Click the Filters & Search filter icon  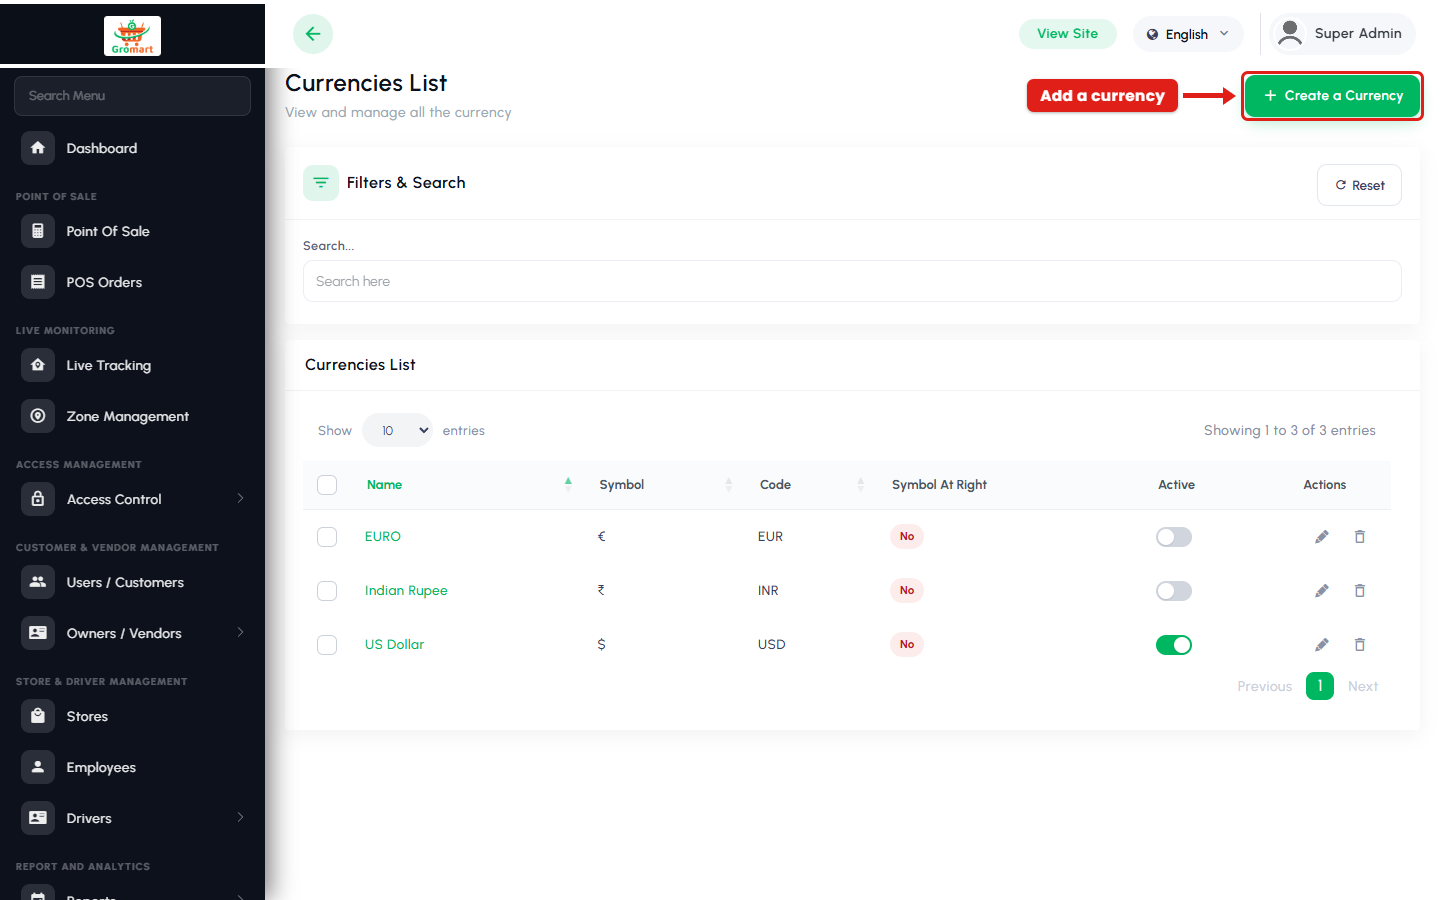tap(321, 183)
